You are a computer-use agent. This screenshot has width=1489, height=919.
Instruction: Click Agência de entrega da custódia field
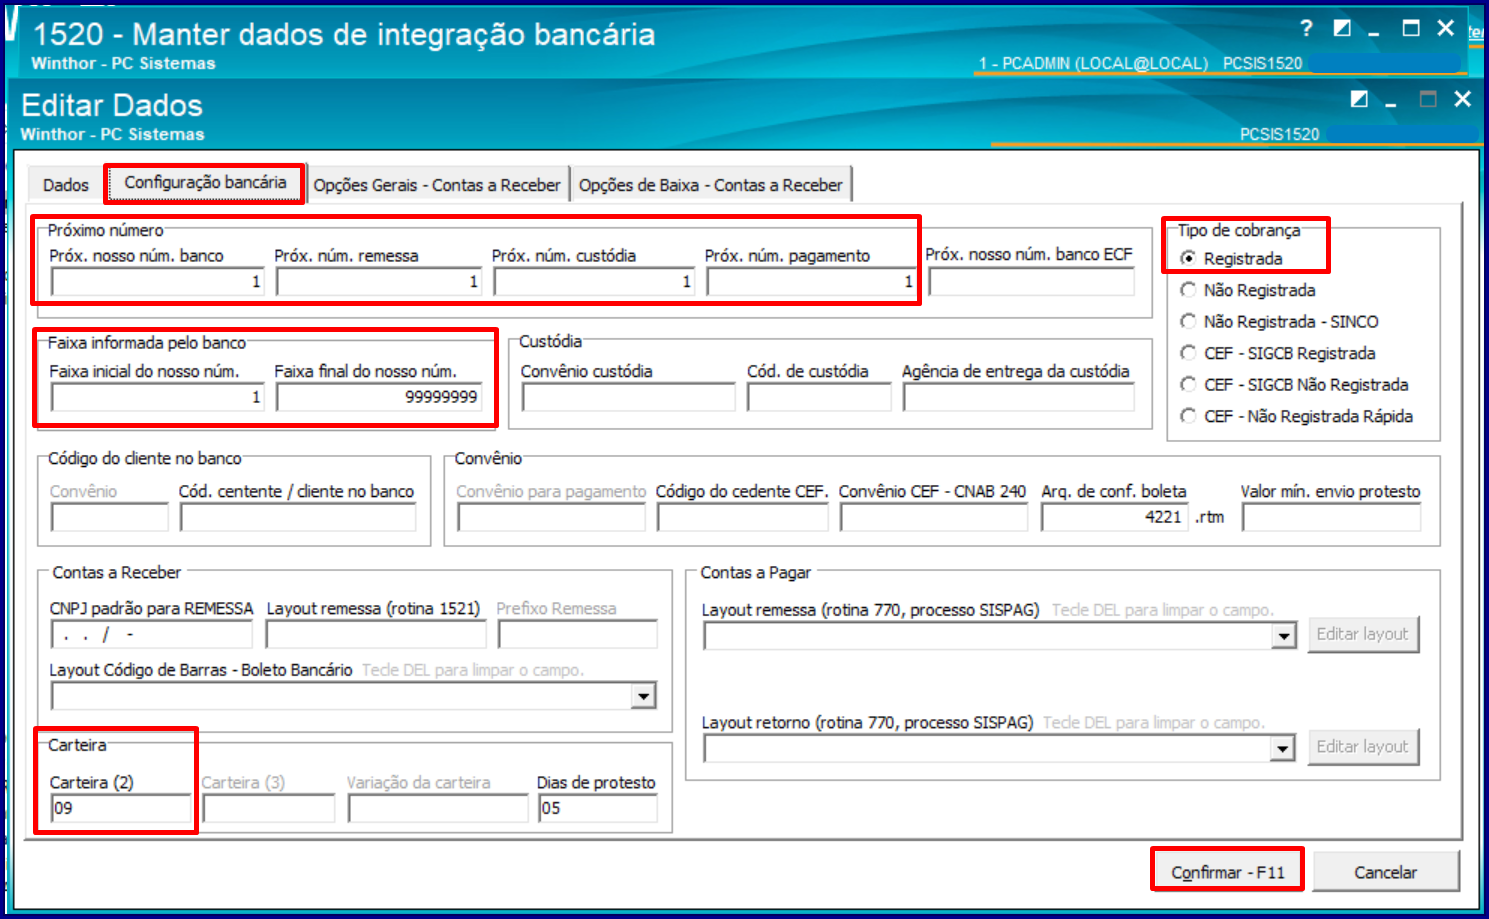[1018, 397]
